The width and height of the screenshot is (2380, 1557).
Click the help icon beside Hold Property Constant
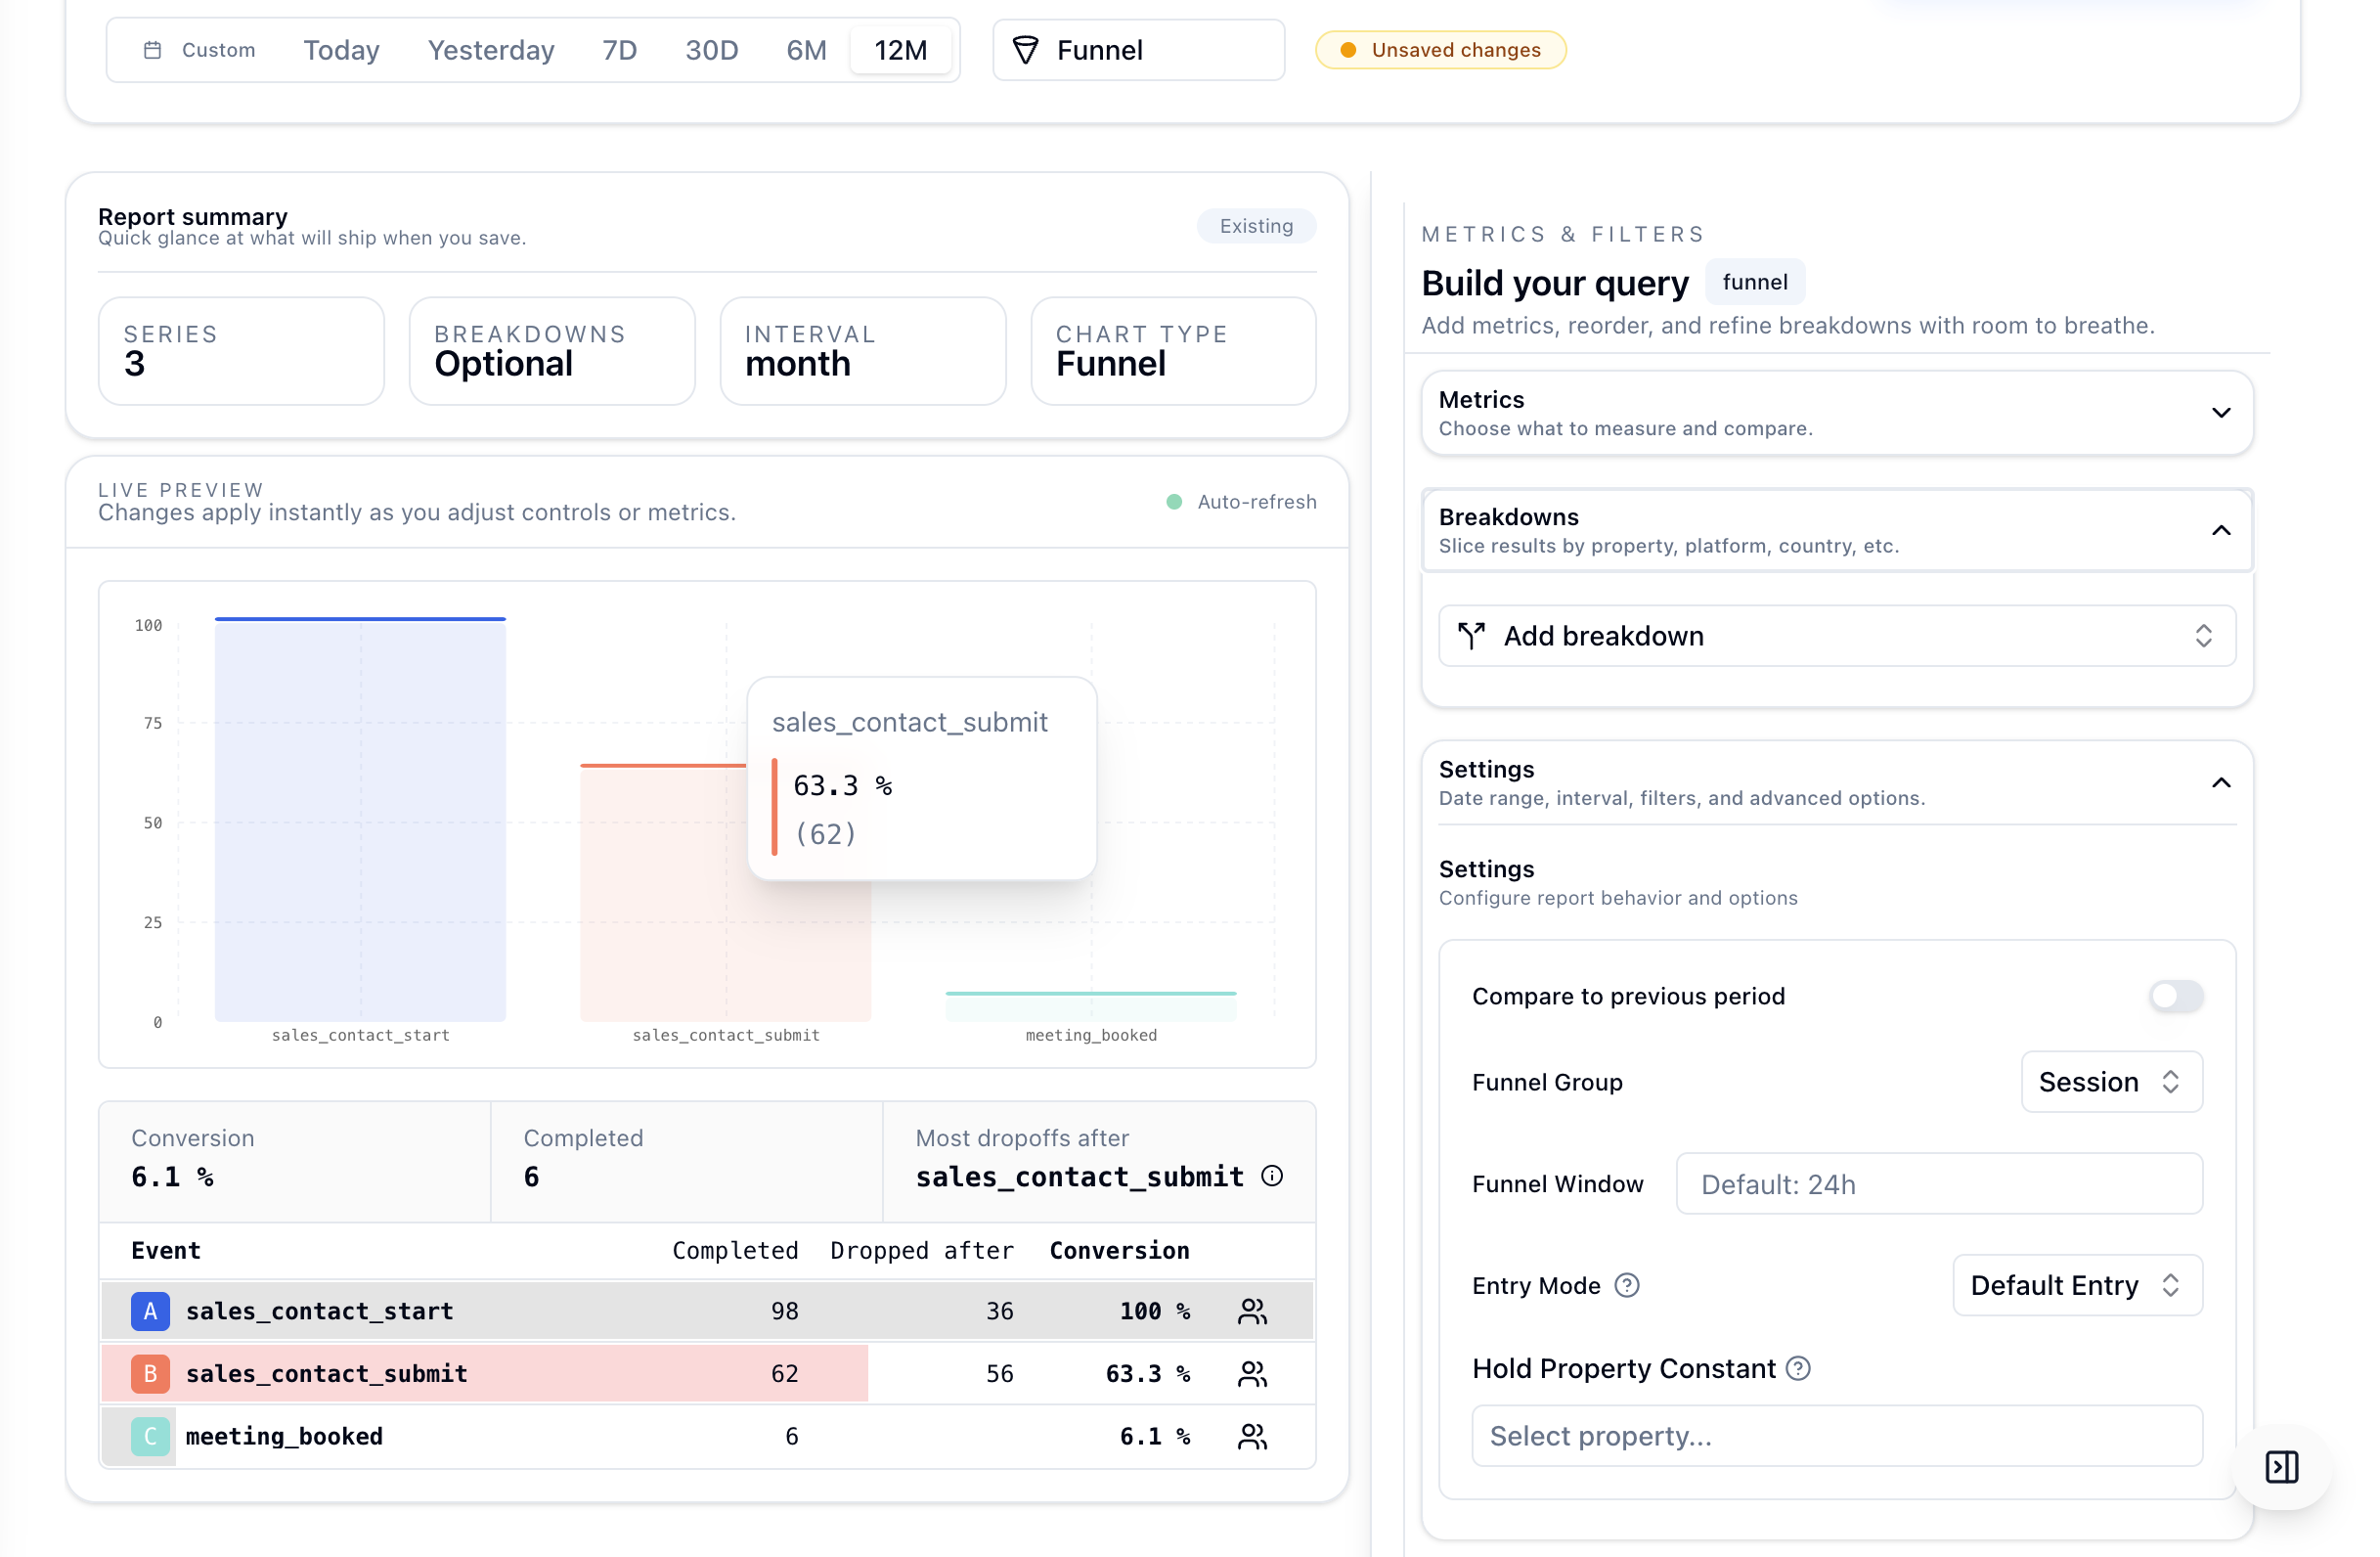coord(1799,1368)
